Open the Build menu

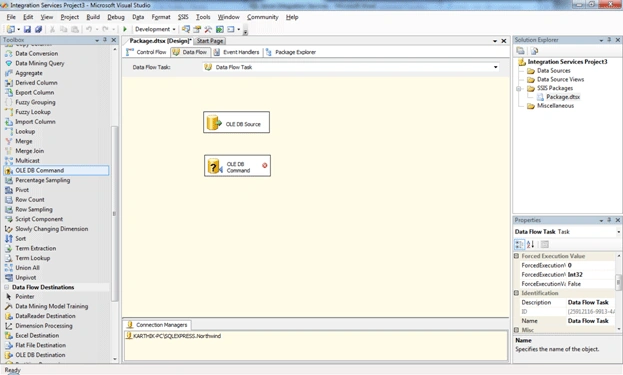[93, 17]
